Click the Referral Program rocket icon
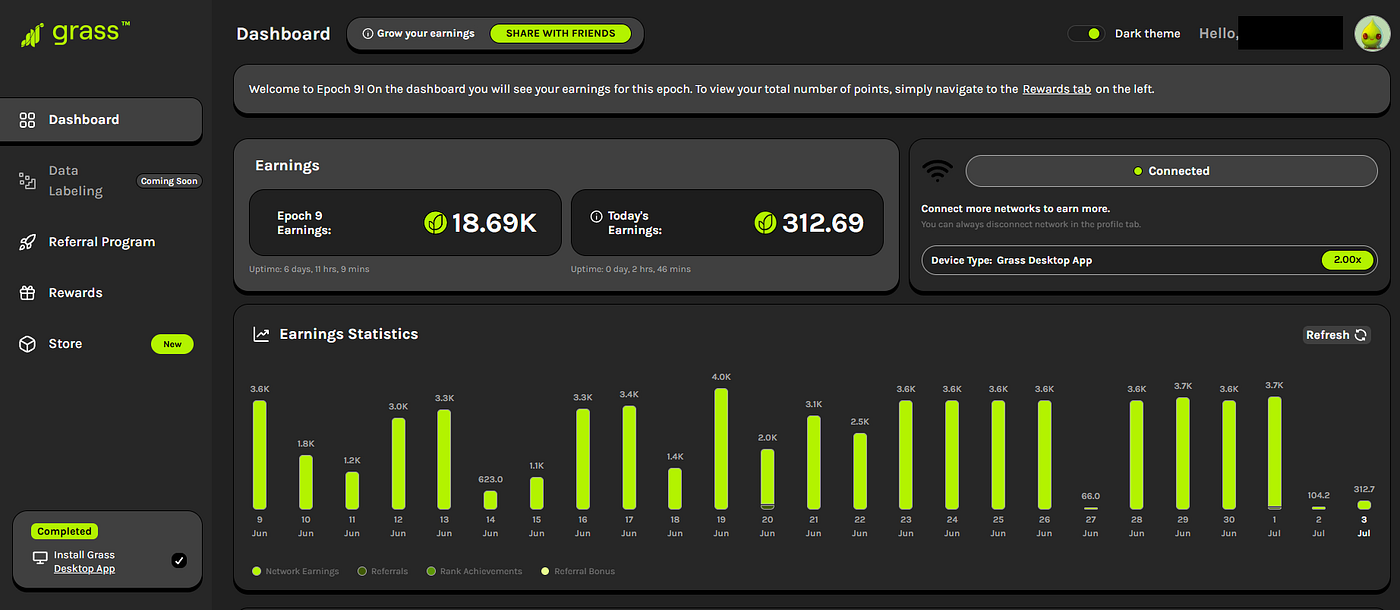The height and width of the screenshot is (610, 1400). [x=28, y=242]
